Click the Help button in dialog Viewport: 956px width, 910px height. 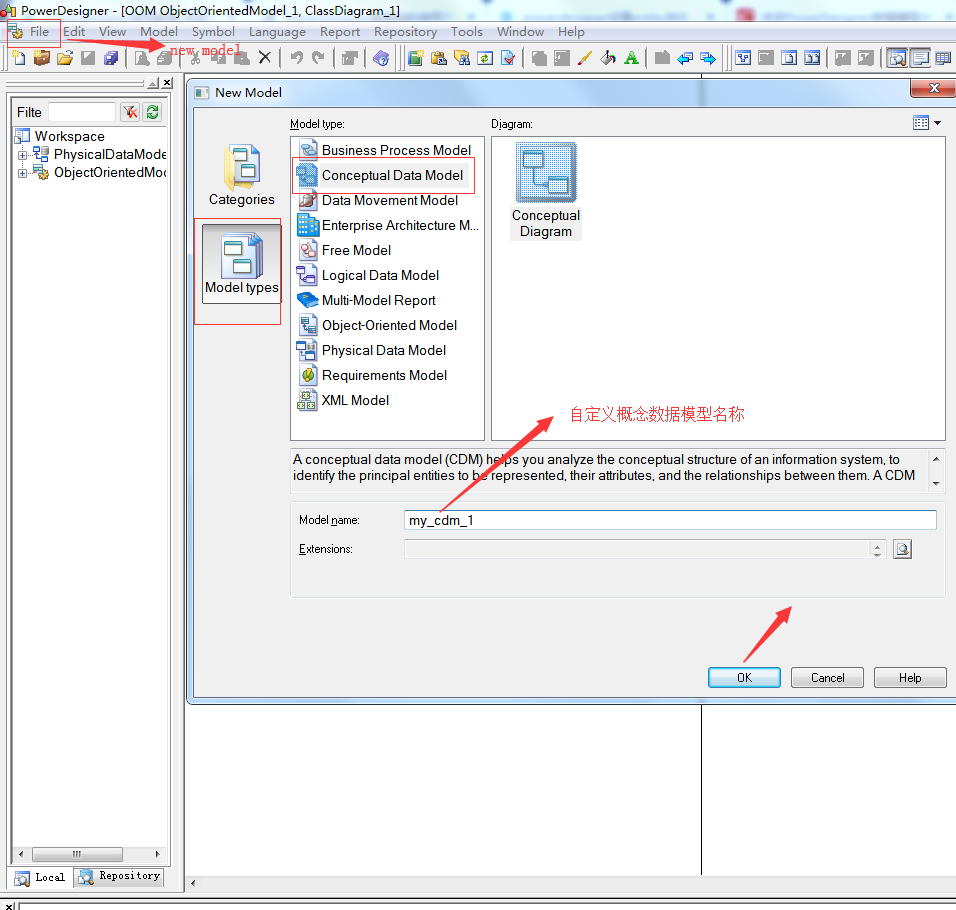[x=910, y=678]
